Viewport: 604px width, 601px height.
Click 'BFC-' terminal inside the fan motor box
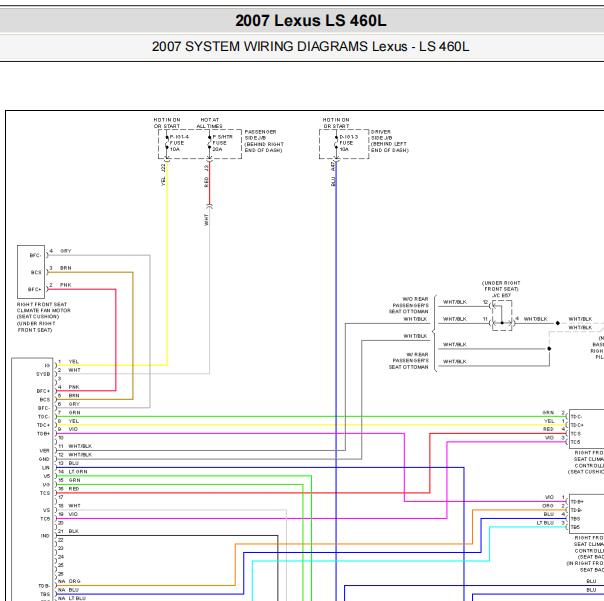[35, 255]
